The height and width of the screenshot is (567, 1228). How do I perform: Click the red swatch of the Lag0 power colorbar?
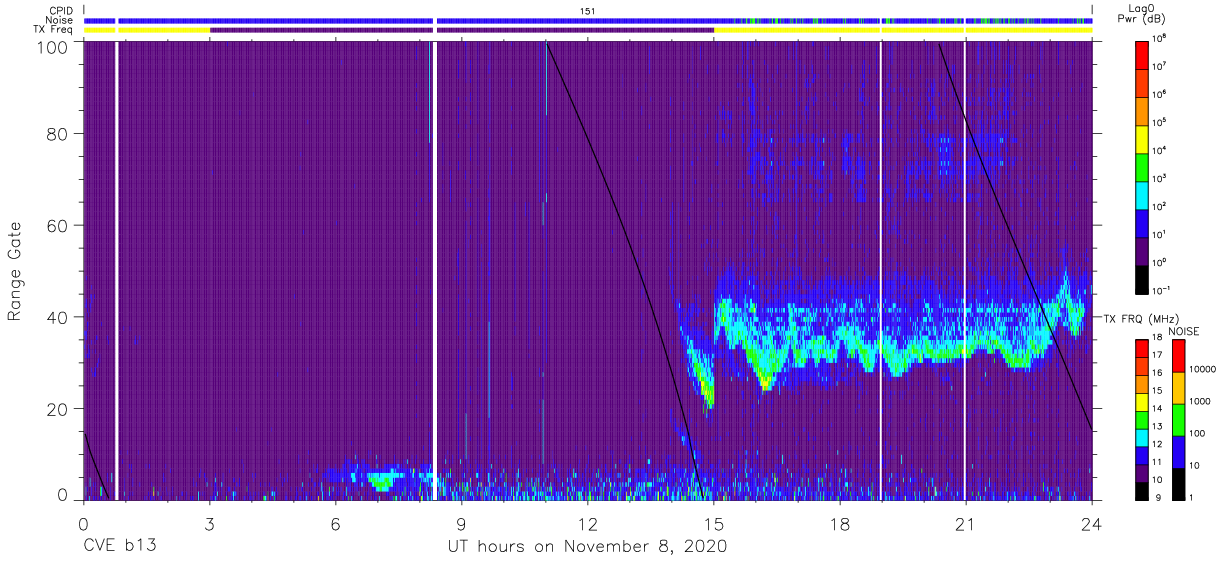[x=1144, y=53]
